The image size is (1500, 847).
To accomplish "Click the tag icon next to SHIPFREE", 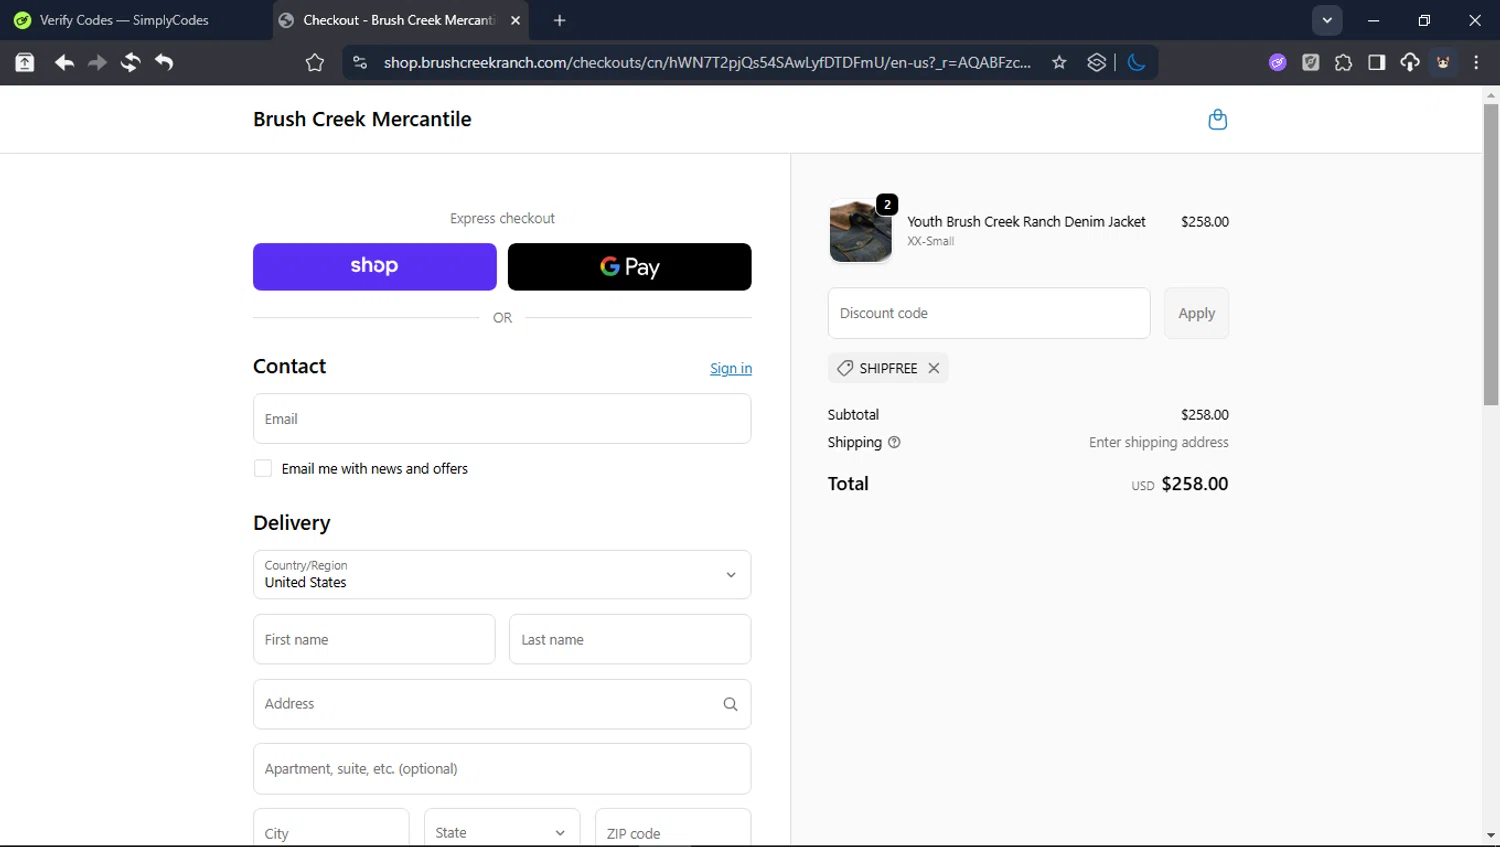I will tap(845, 368).
